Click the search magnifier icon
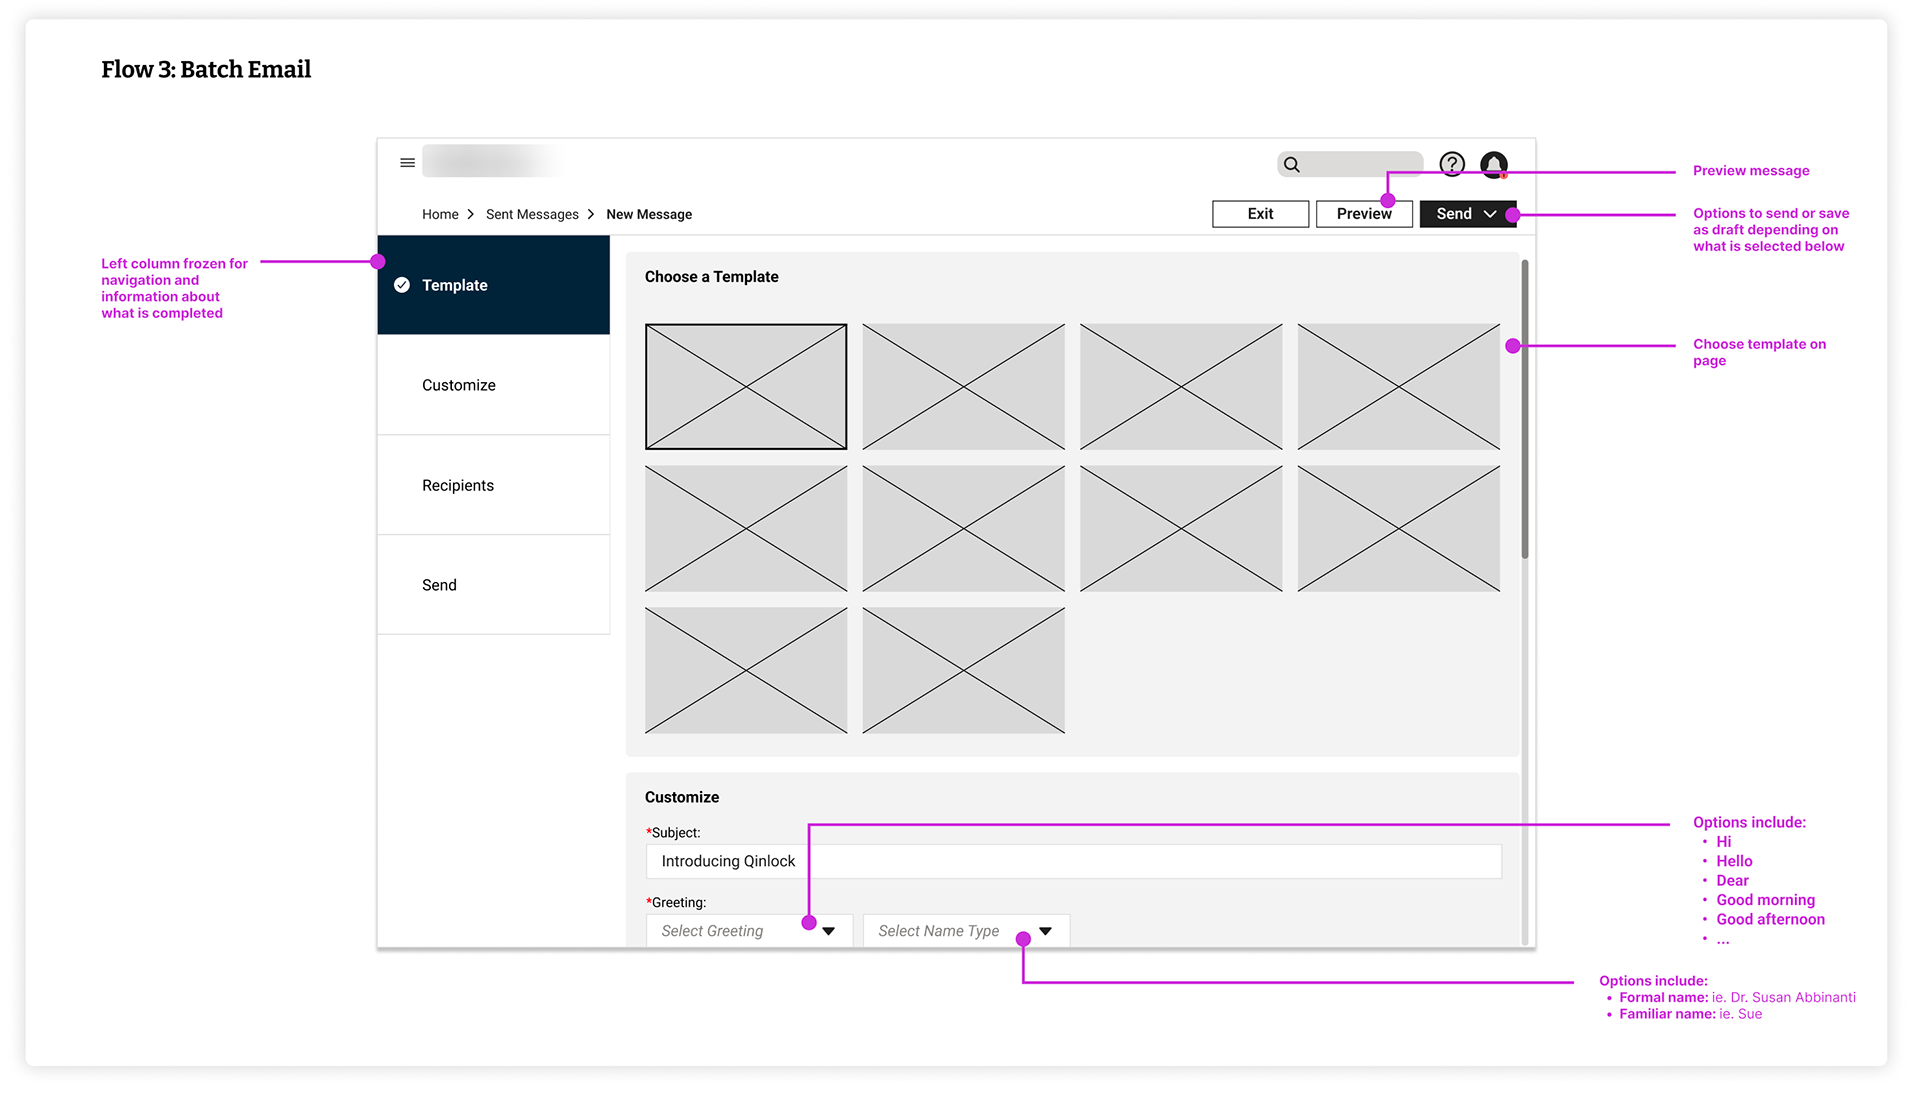 tap(1292, 165)
